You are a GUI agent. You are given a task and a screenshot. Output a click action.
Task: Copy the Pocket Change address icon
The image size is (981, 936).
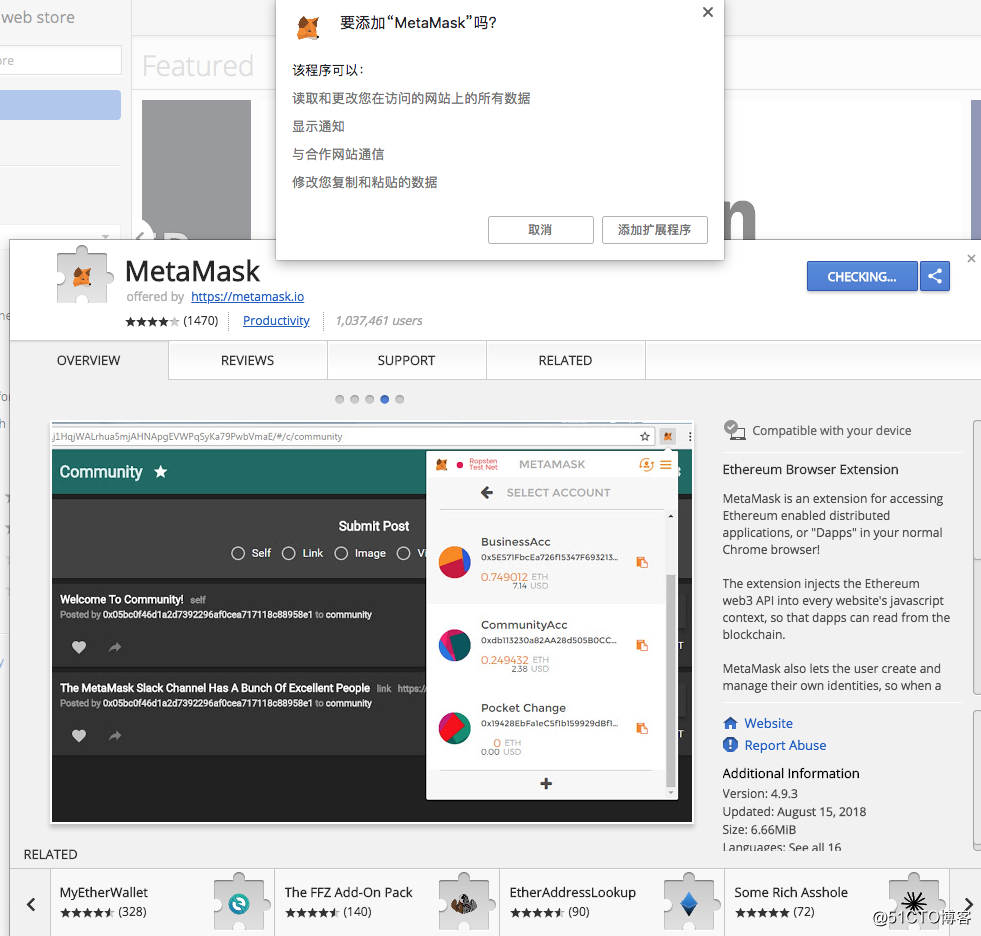pyautogui.click(x=642, y=728)
